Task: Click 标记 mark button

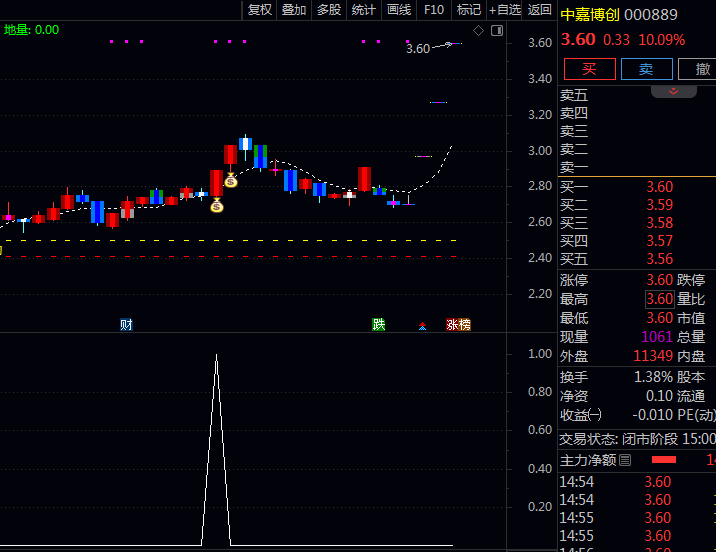Action: point(469,10)
